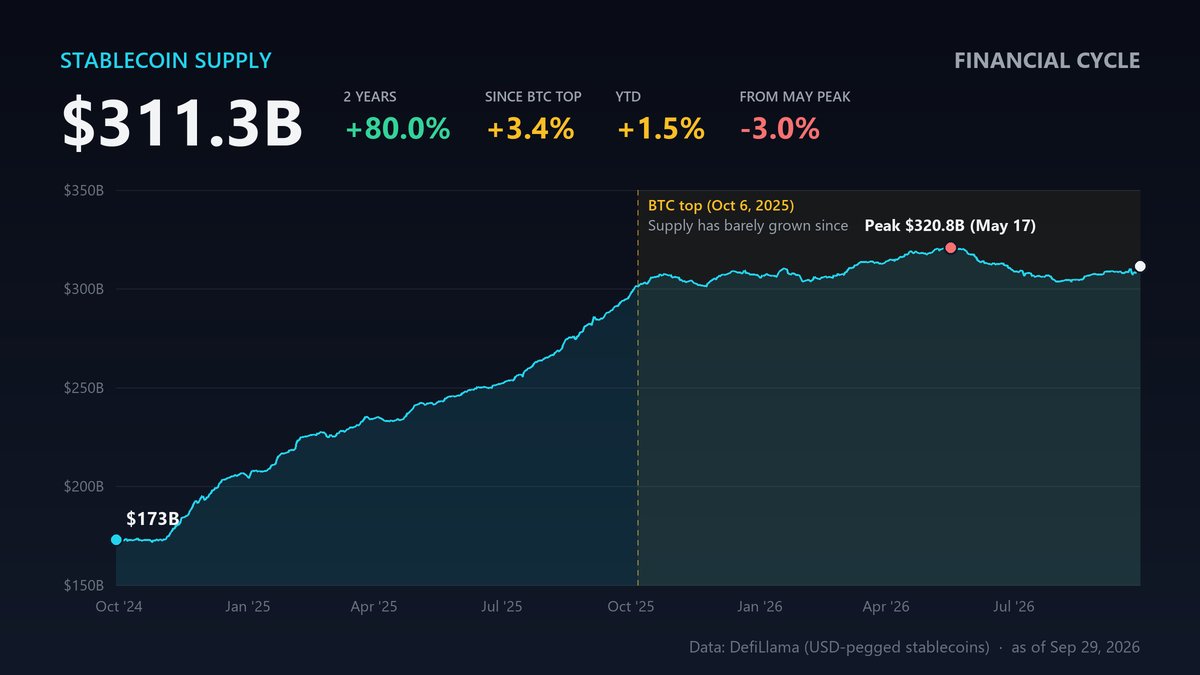Click the Jul '25 x-axis label

click(x=502, y=607)
